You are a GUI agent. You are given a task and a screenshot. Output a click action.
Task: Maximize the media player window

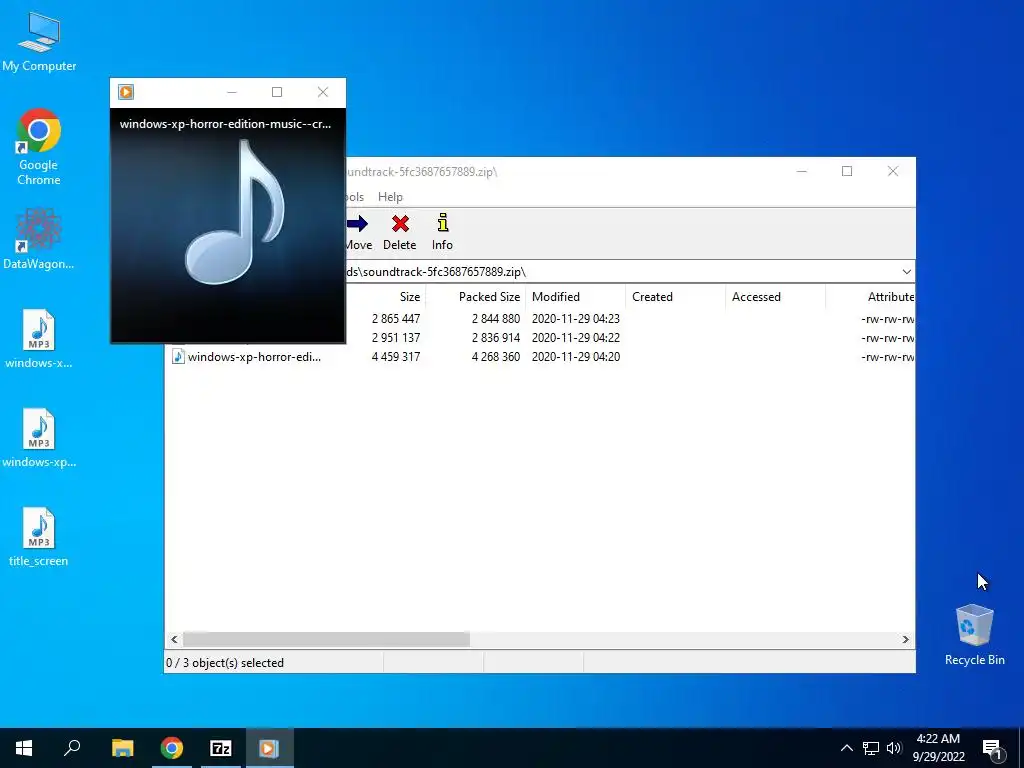(277, 92)
